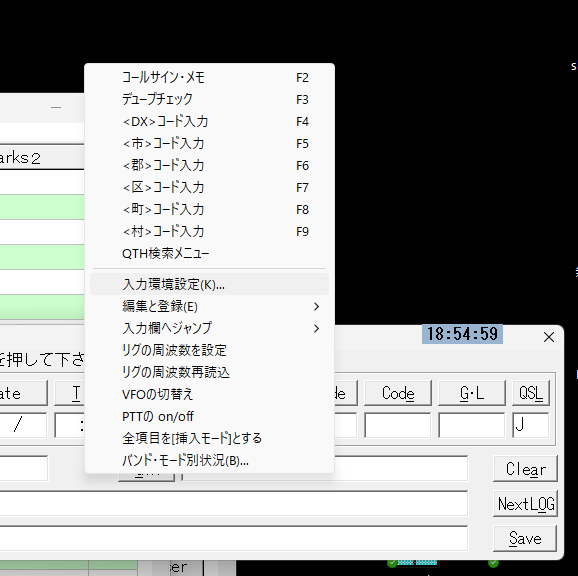
Task: Select VFOの切替え menu item
Action: point(209,394)
